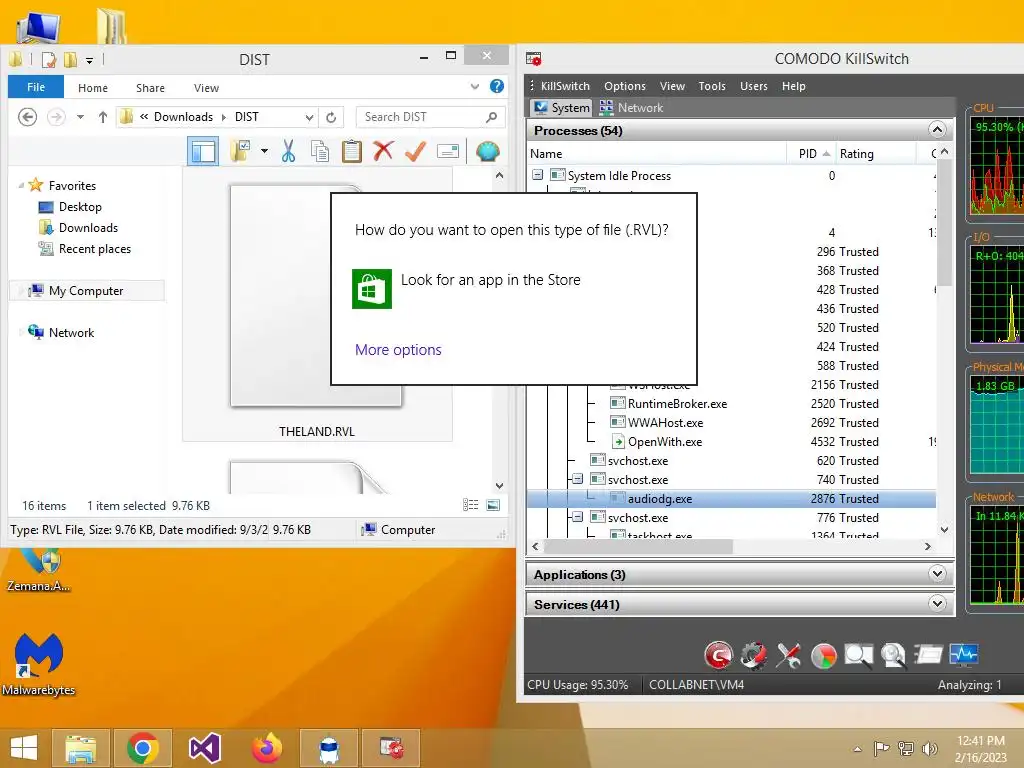Screen dimensions: 1024x768
Task: Switch to details view icon in status bar
Action: pyautogui.click(x=470, y=505)
